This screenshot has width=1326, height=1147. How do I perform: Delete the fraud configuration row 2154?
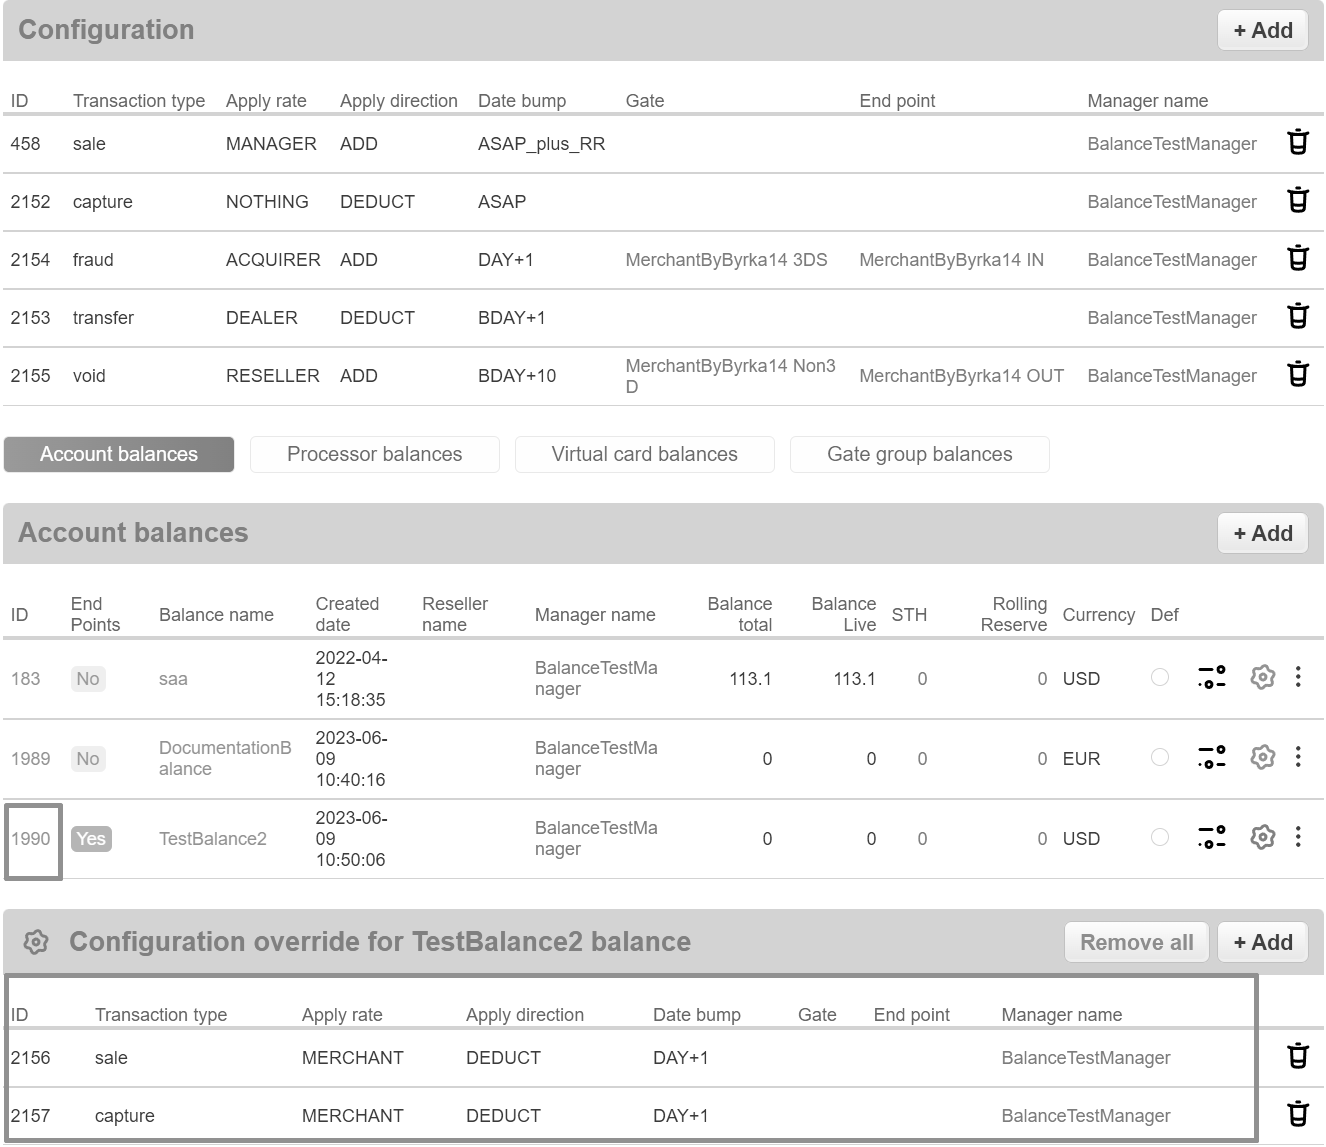1297,259
